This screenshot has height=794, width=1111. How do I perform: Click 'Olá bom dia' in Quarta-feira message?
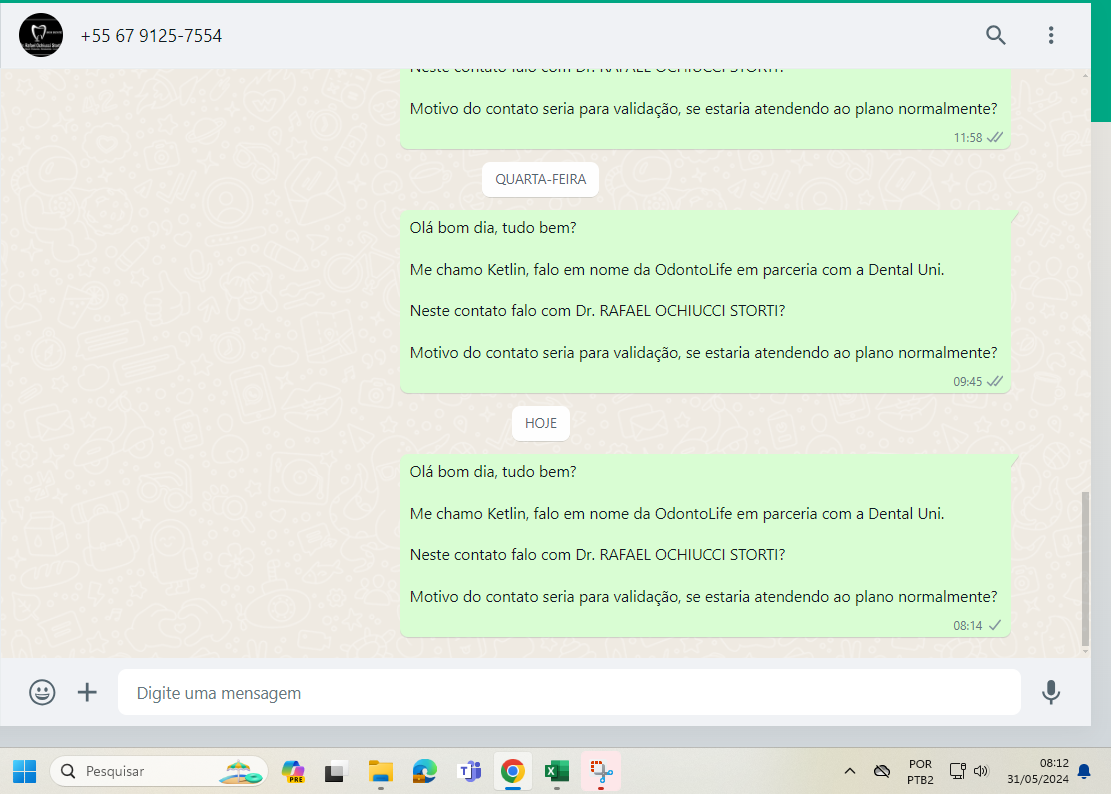click(x=493, y=227)
